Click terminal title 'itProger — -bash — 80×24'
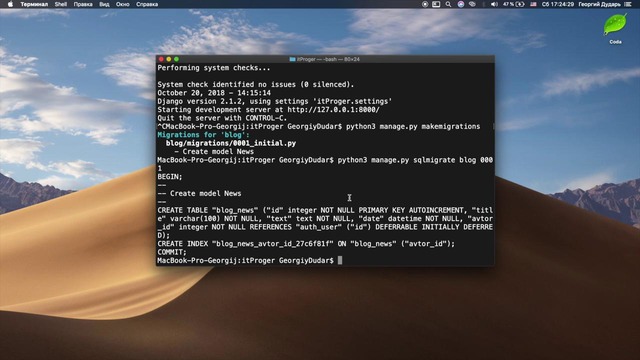The height and width of the screenshot is (360, 640). pos(328,59)
